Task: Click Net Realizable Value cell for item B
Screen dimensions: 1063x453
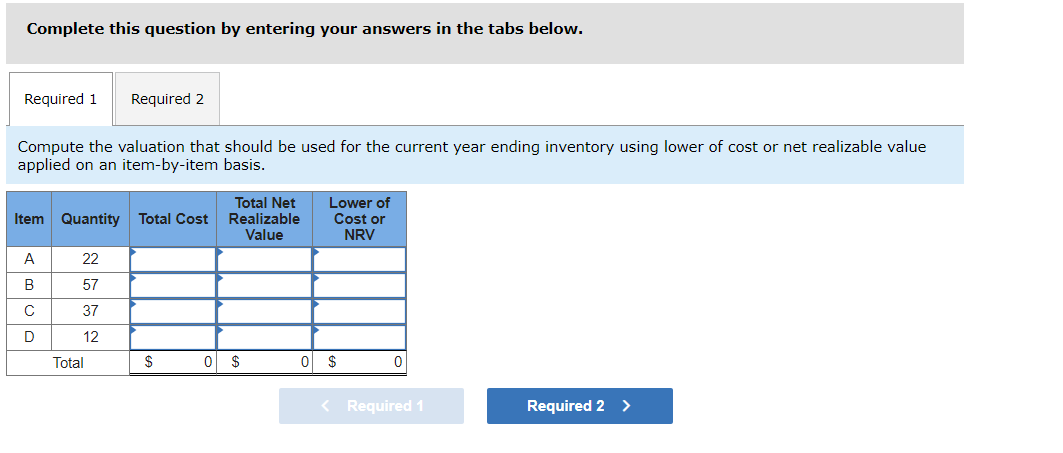Action: [264, 285]
